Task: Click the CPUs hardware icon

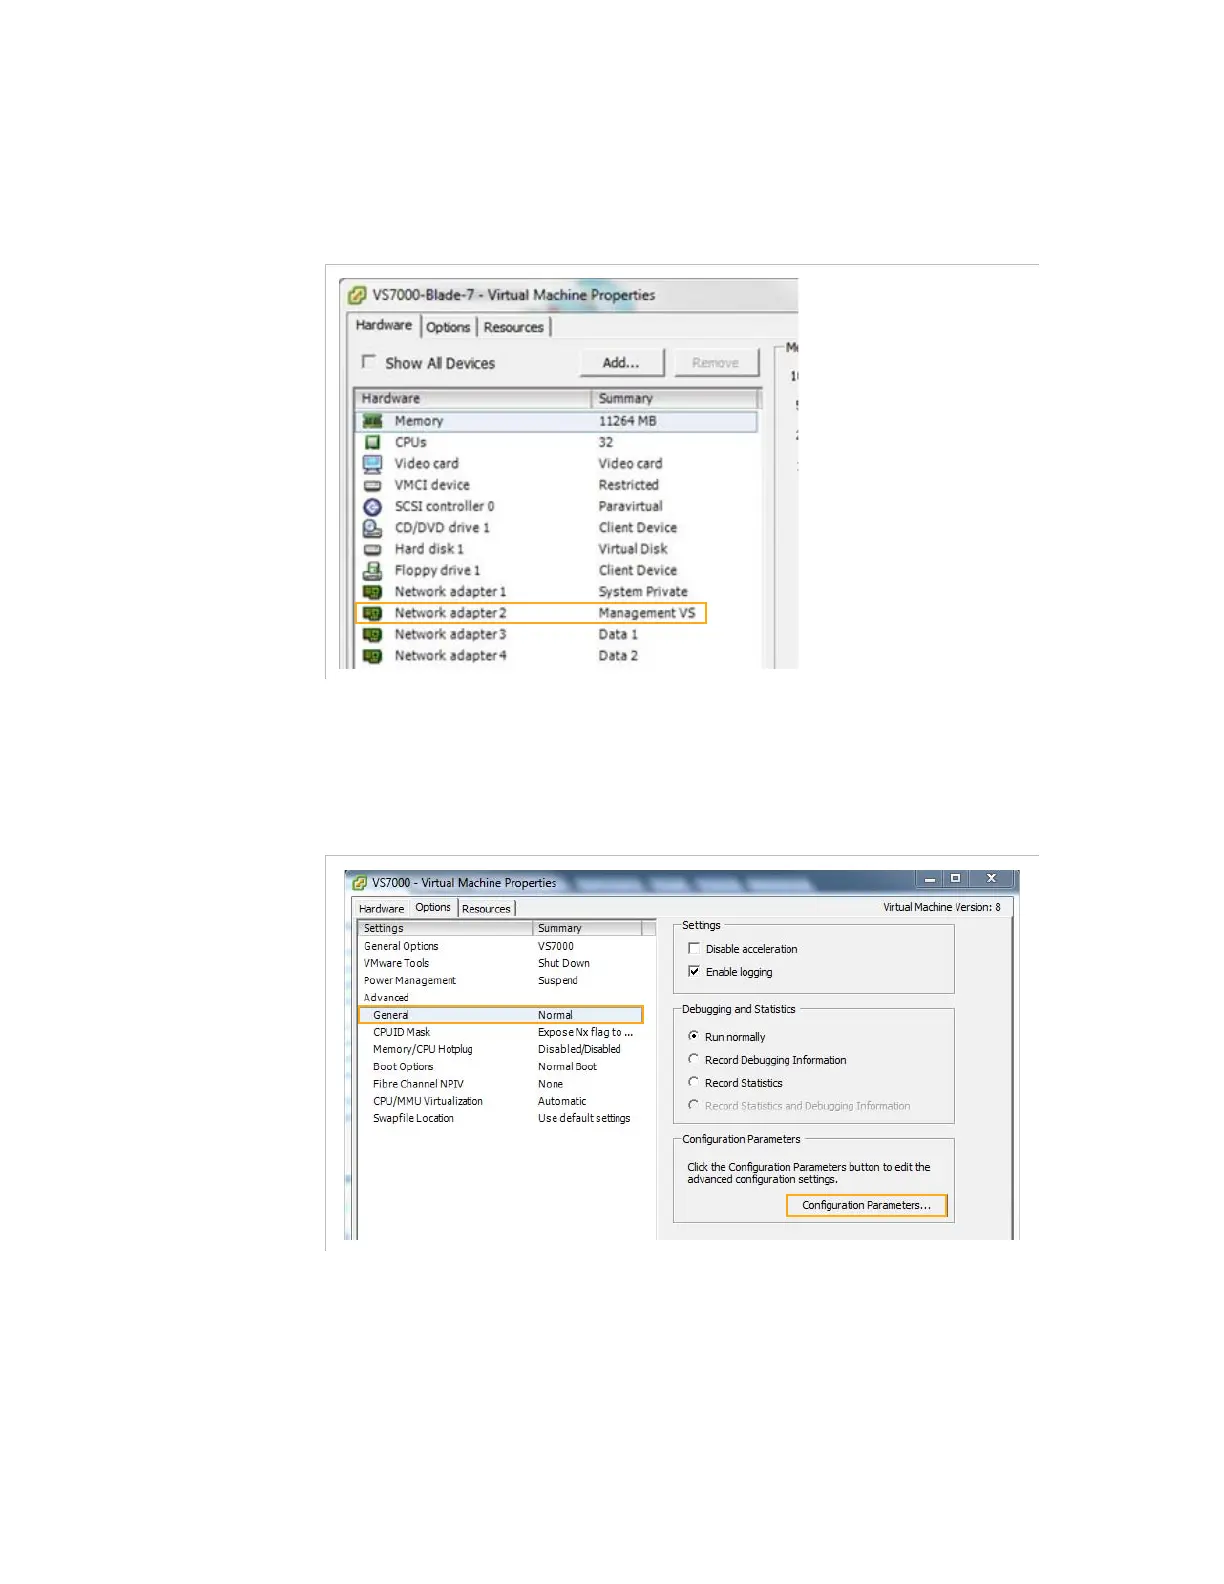Action: coord(372,442)
